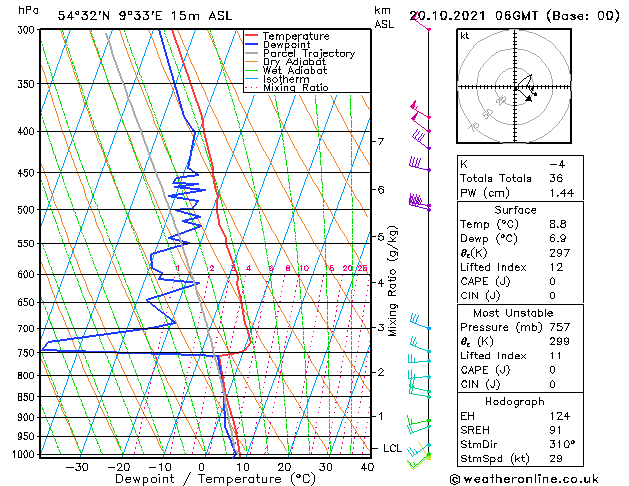Click the 'Dewpoint' legend entry
The height and width of the screenshot is (486, 629).
coord(286,45)
